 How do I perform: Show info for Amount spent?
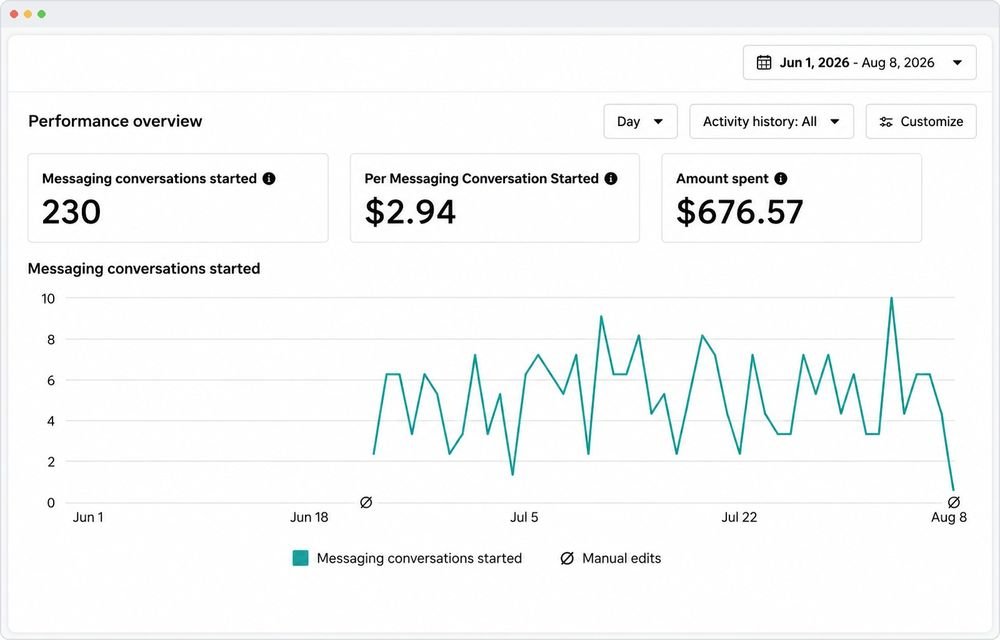781,178
